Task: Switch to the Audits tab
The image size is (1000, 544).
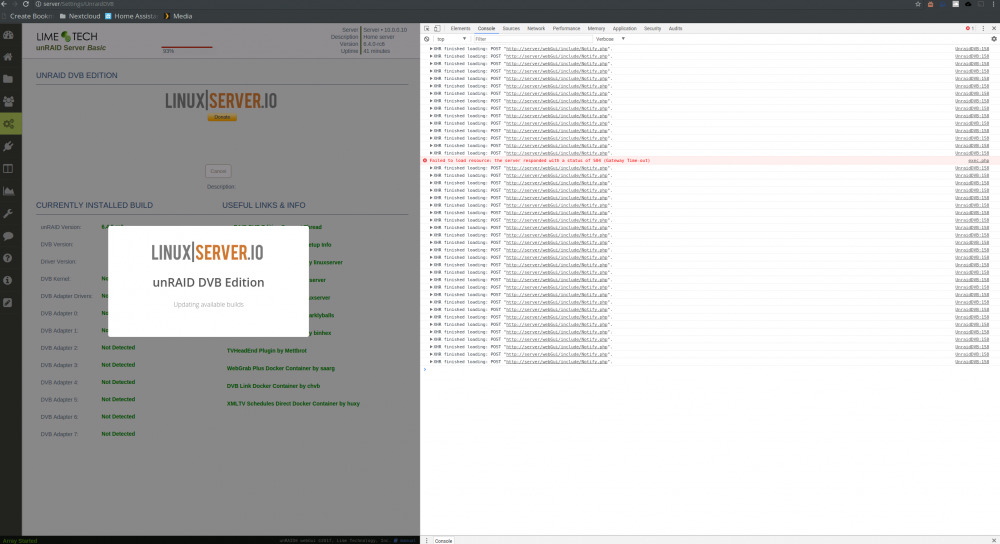Action: pos(675,29)
